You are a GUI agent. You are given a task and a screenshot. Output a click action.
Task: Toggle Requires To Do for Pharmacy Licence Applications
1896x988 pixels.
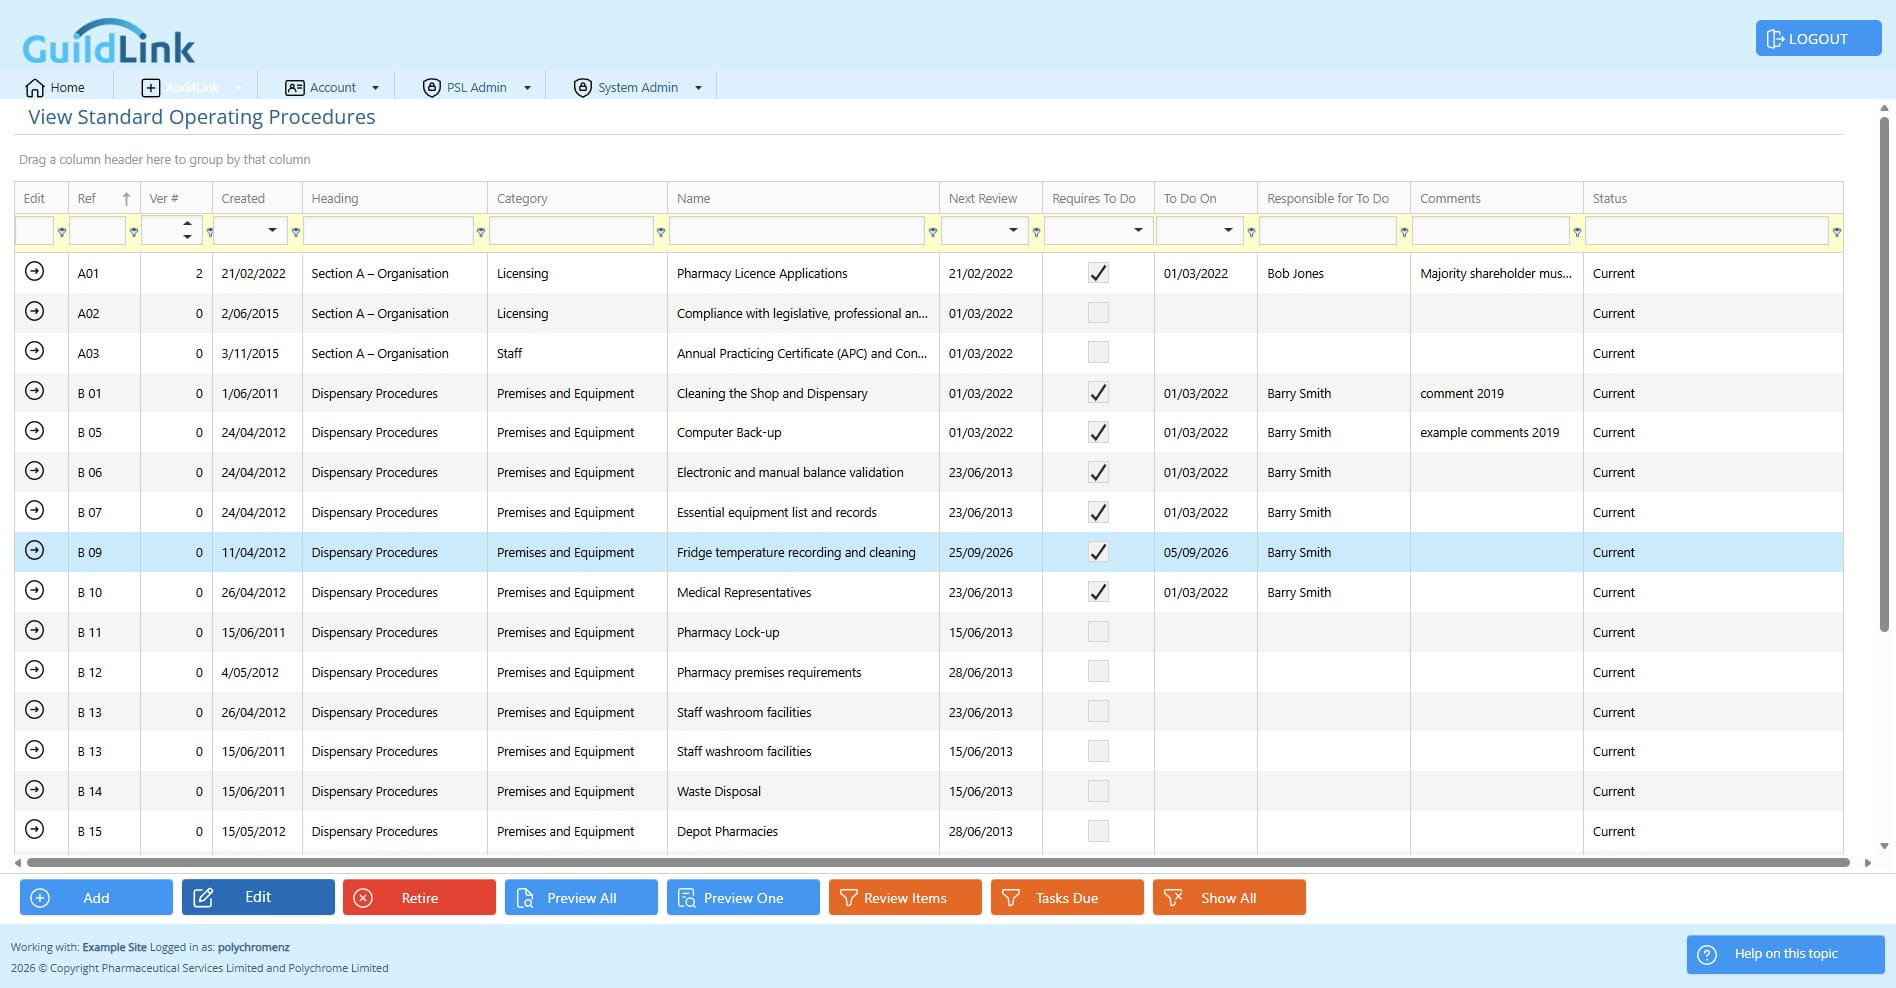1098,272
